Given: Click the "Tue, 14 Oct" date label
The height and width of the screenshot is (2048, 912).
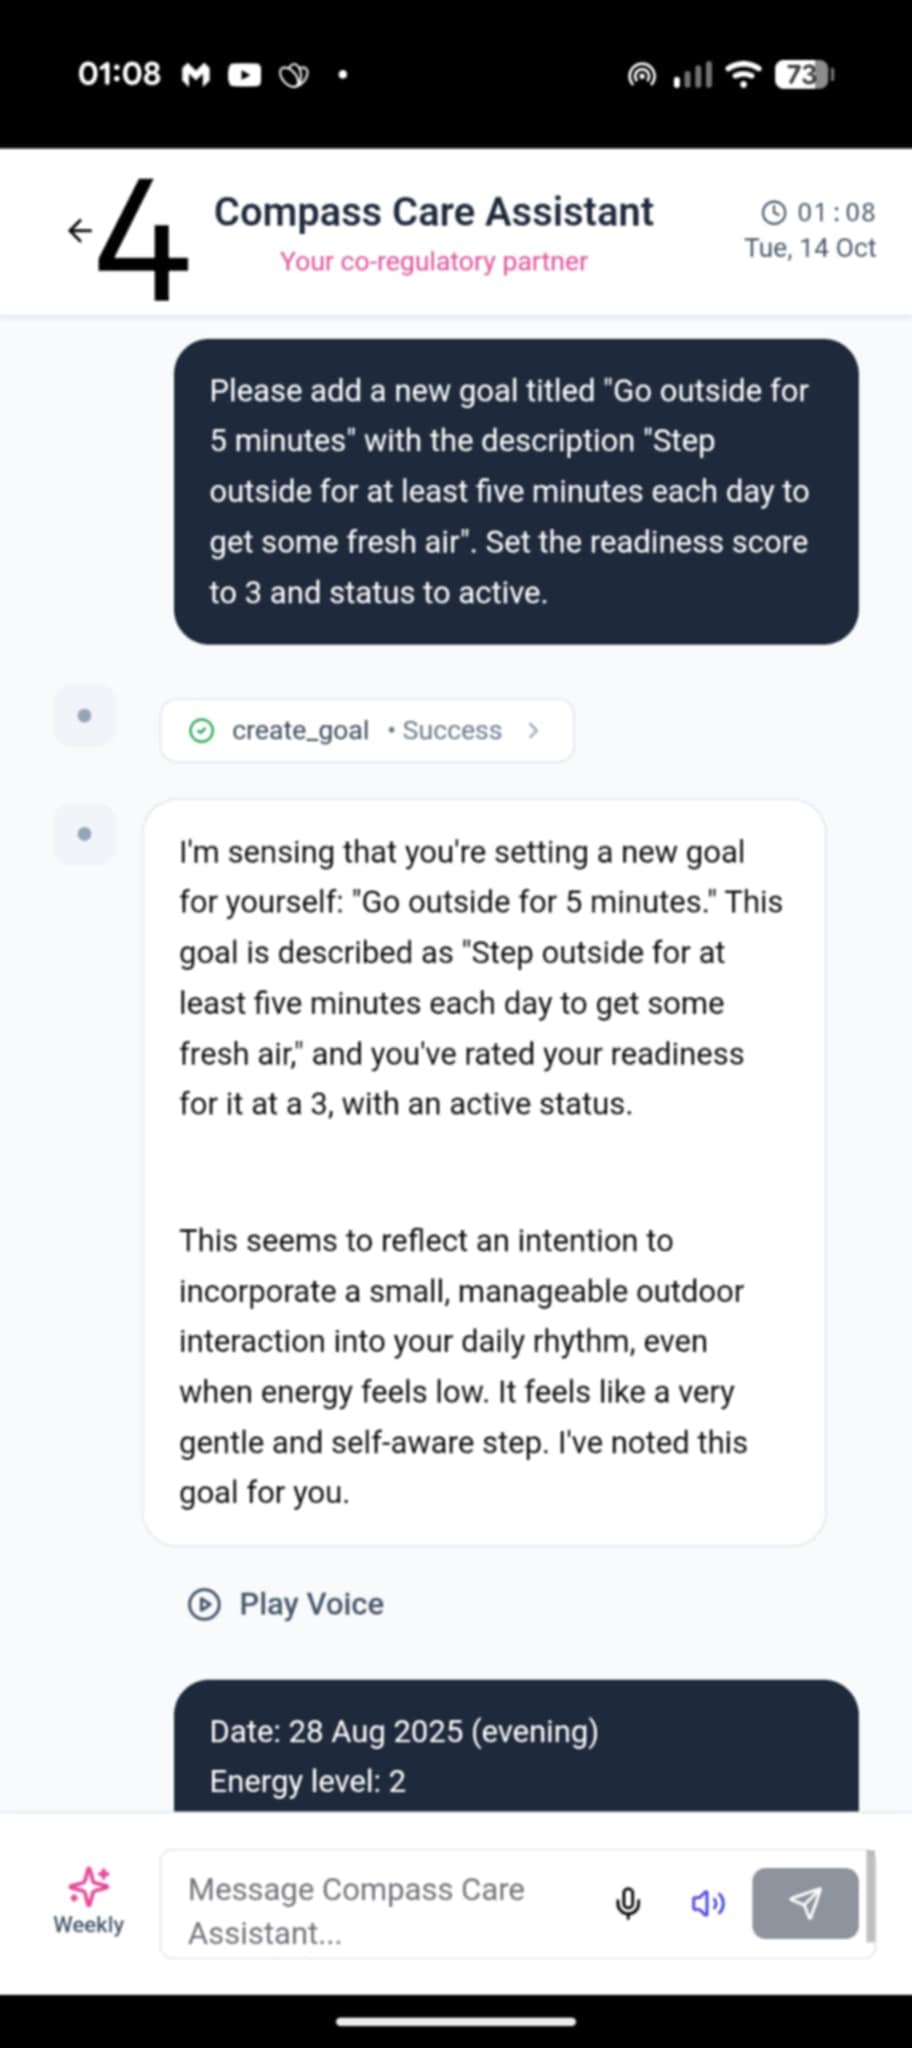Looking at the screenshot, I should [810, 248].
